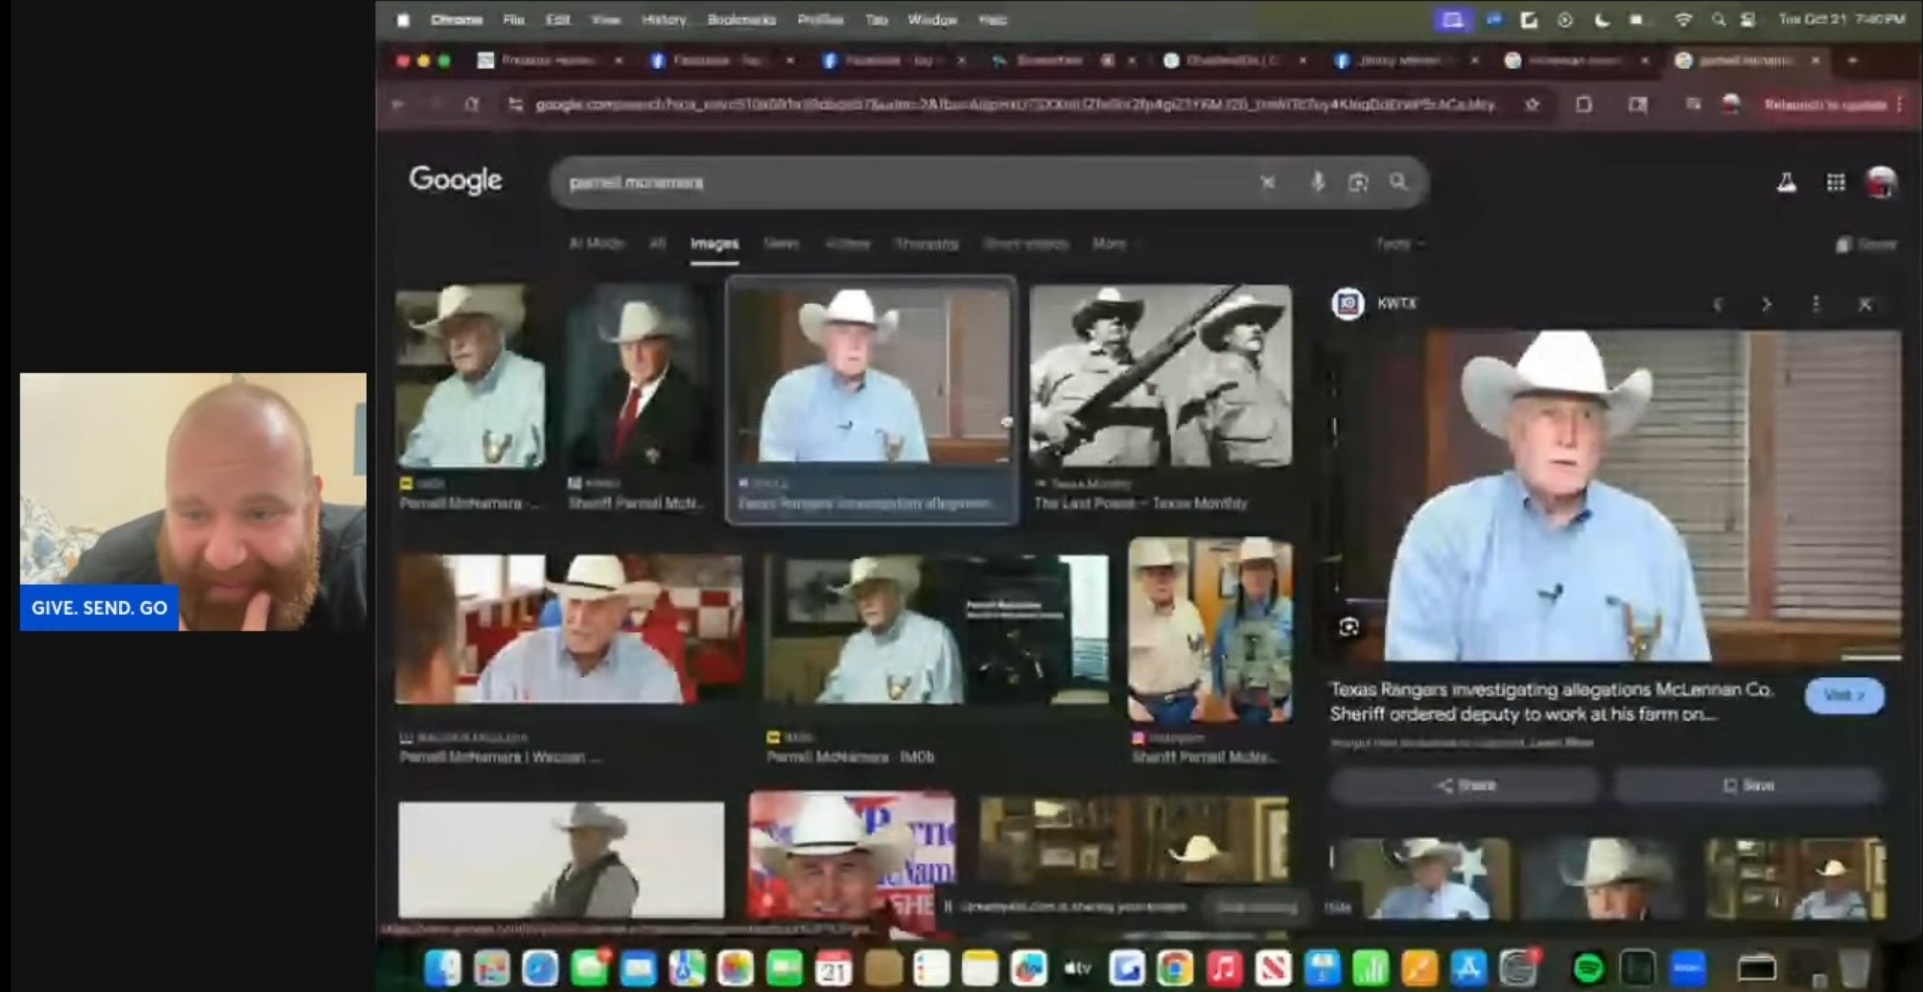Bookmark this page with star icon

(1531, 104)
